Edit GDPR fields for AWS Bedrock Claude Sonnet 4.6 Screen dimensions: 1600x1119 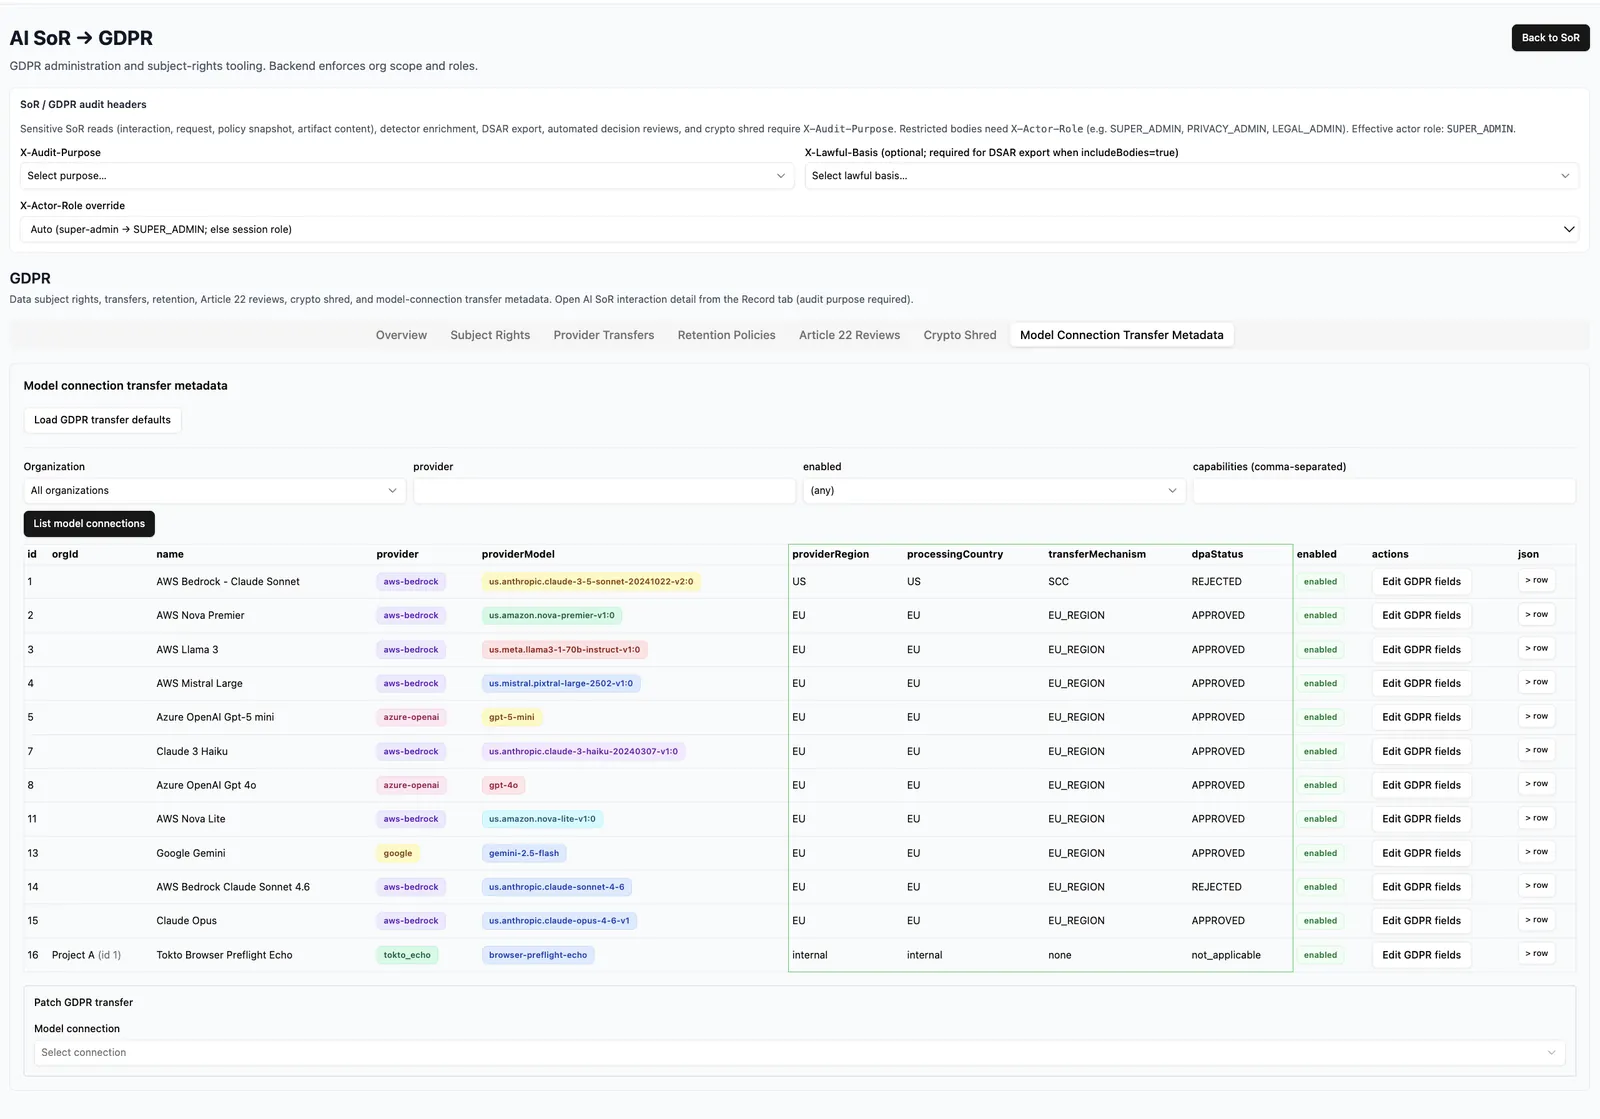[x=1421, y=887]
